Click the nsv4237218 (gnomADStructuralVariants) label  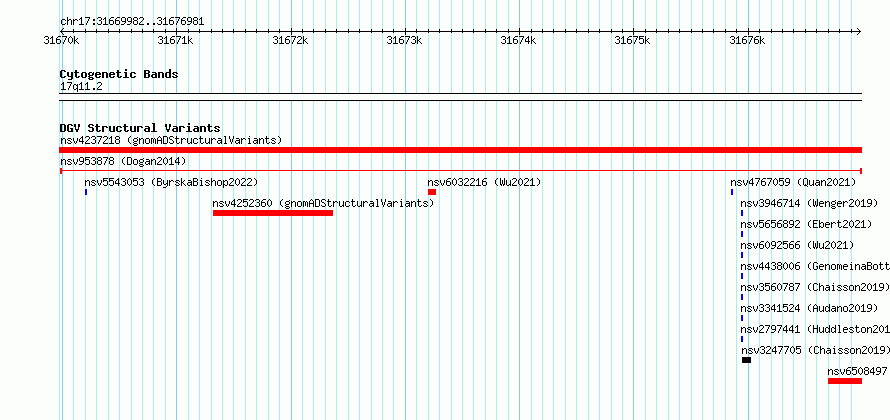tap(171, 140)
